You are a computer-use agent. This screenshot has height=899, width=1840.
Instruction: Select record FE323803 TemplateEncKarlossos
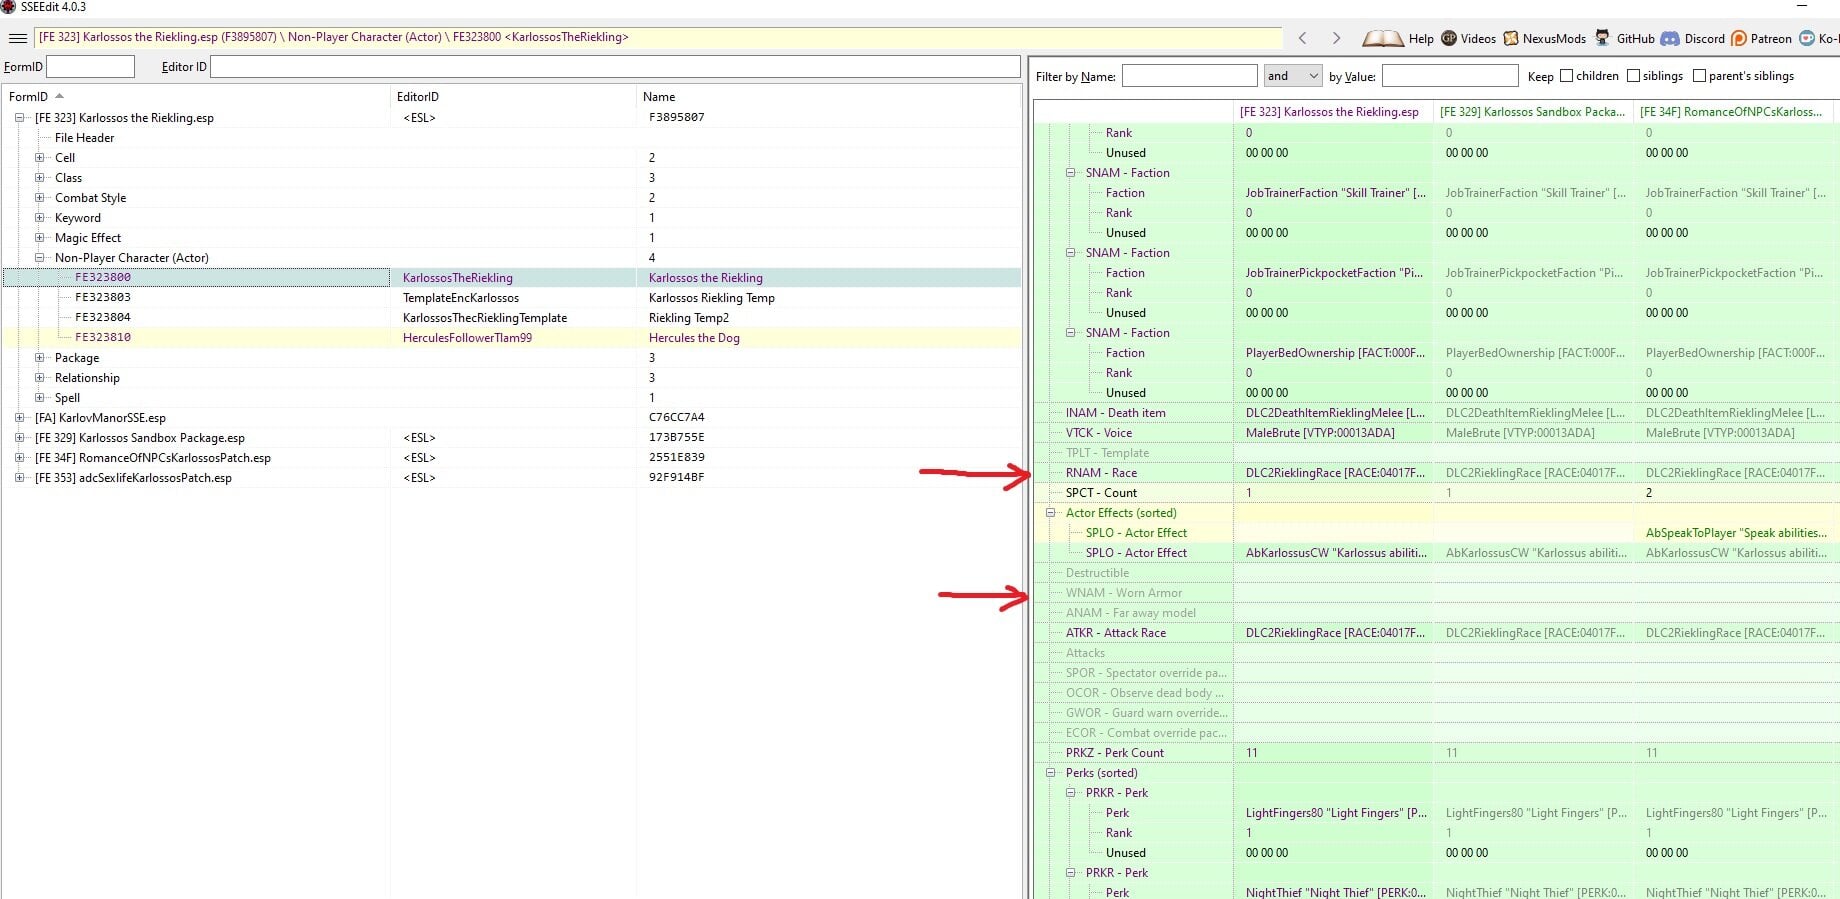tap(512, 298)
